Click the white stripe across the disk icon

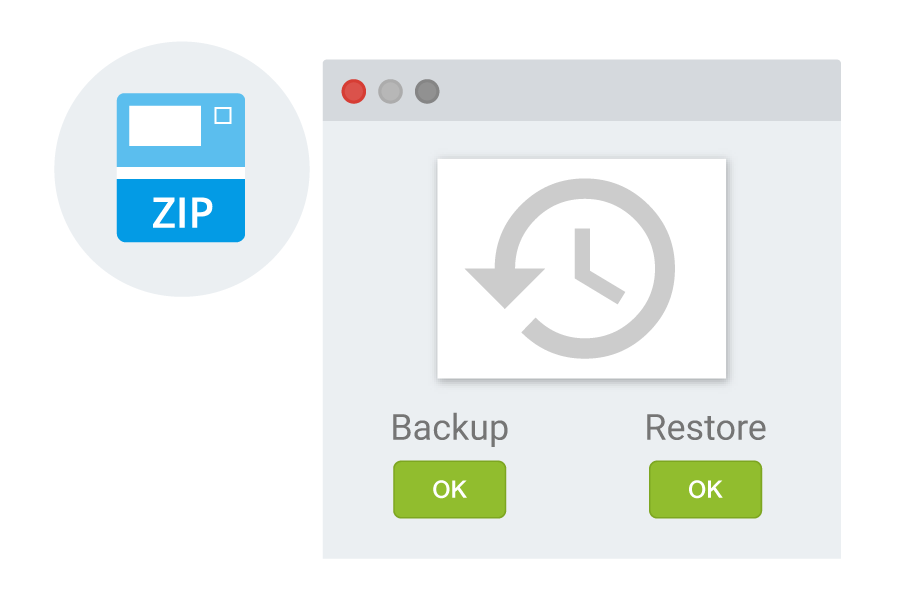point(181,173)
